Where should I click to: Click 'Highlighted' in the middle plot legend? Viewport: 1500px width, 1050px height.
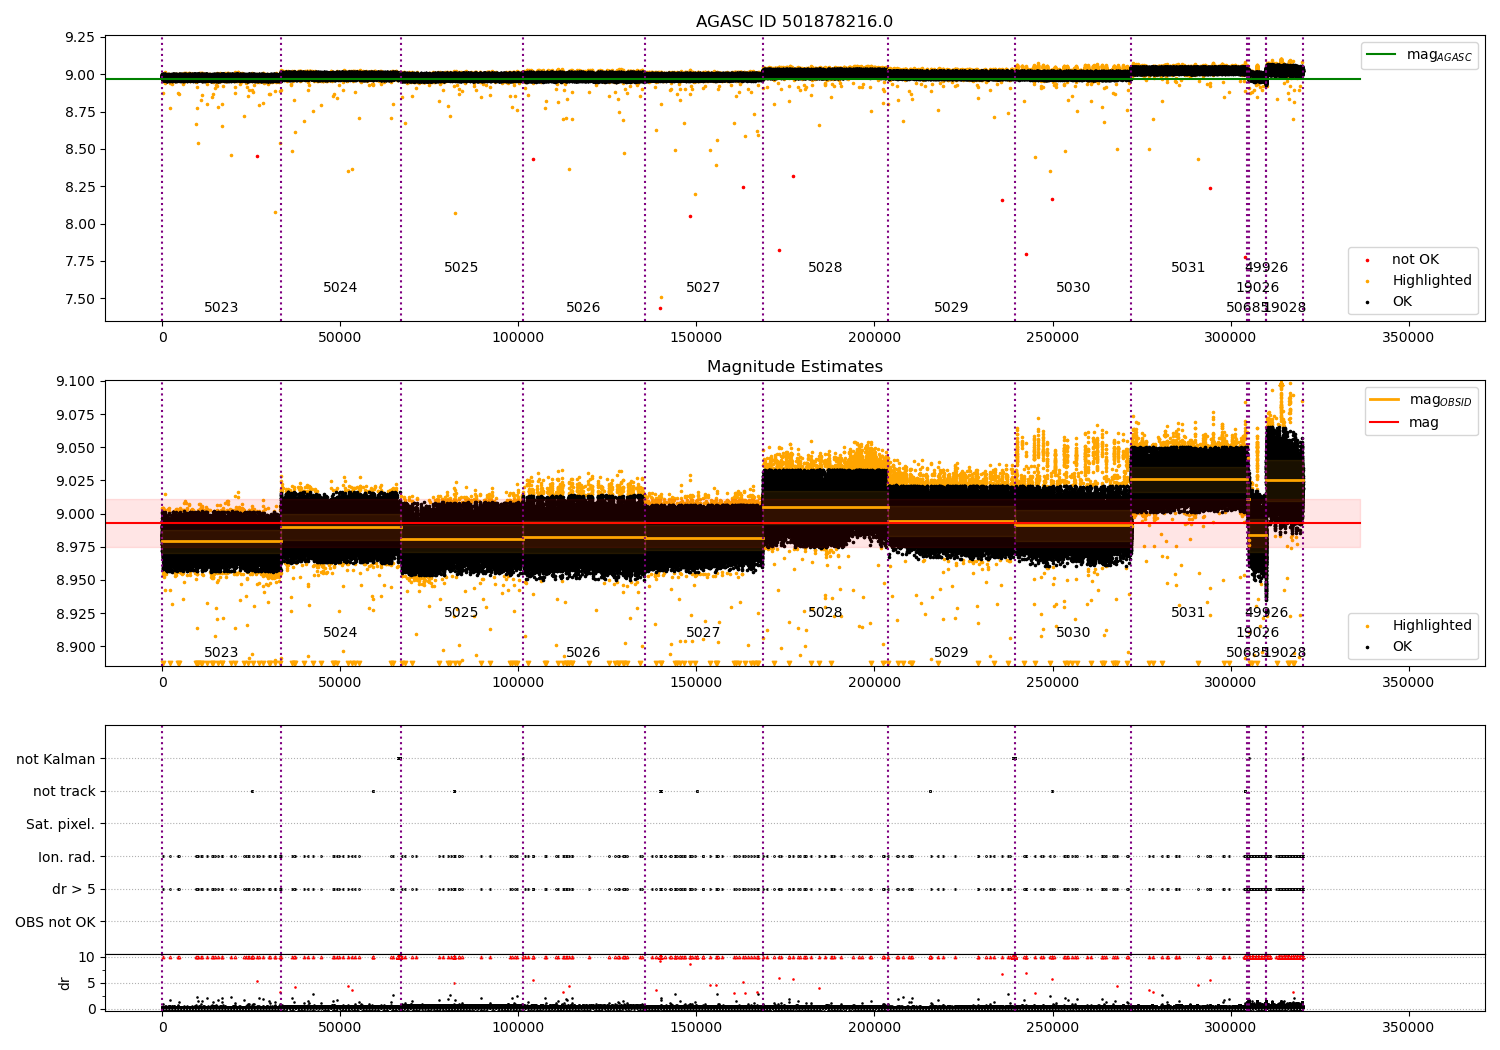[1420, 626]
